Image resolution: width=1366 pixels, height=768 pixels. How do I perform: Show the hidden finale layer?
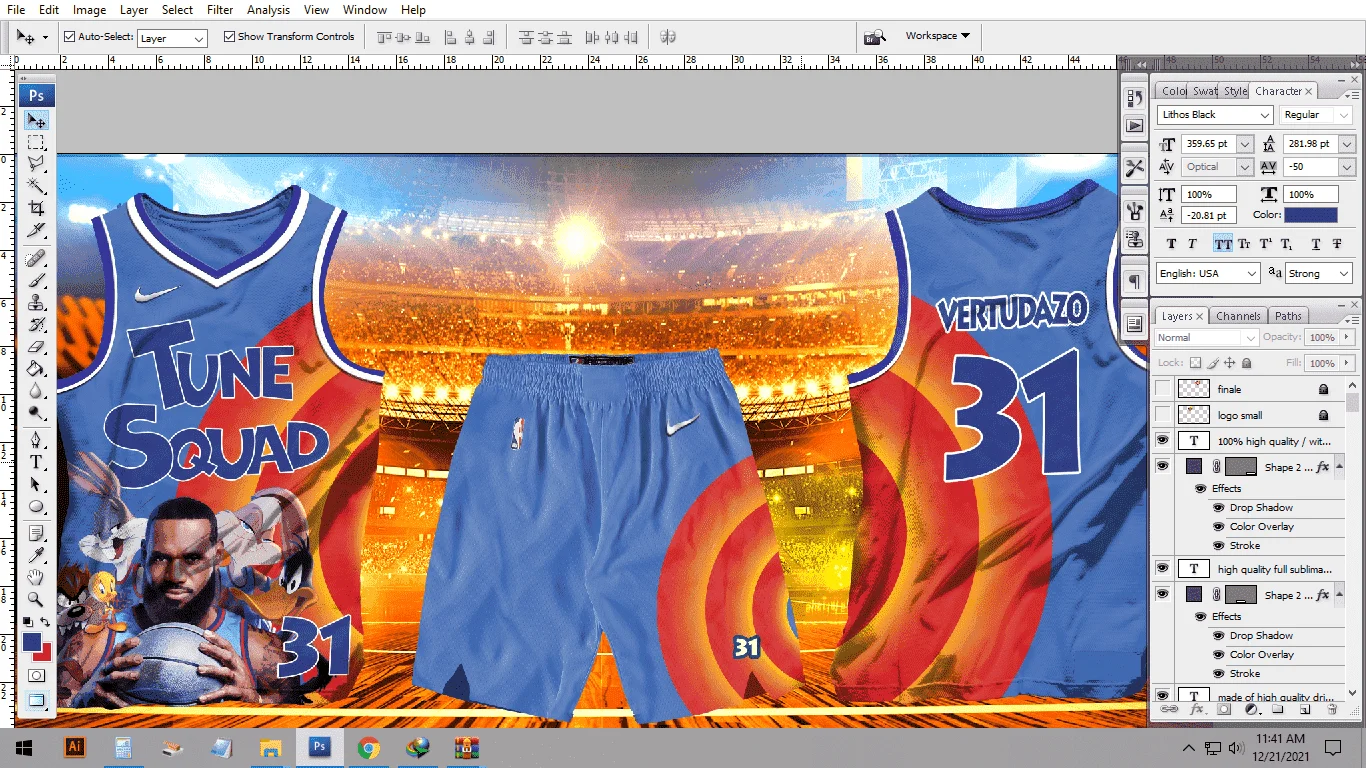pos(1162,389)
